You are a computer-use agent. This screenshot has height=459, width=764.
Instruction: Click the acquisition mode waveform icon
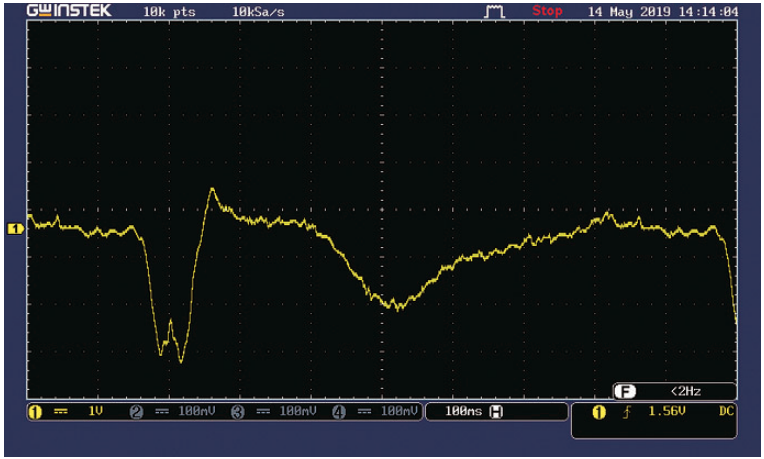(x=494, y=11)
